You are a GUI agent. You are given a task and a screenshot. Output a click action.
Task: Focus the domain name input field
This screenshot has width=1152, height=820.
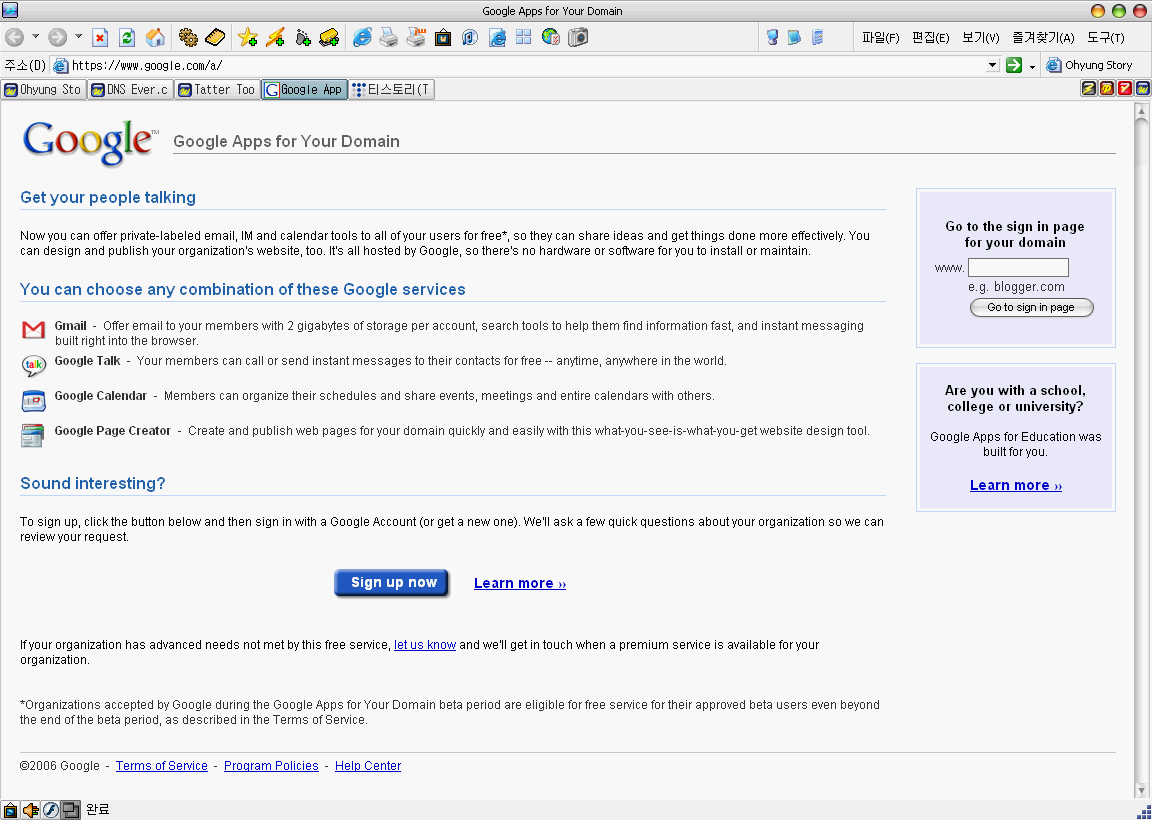(x=1018, y=267)
